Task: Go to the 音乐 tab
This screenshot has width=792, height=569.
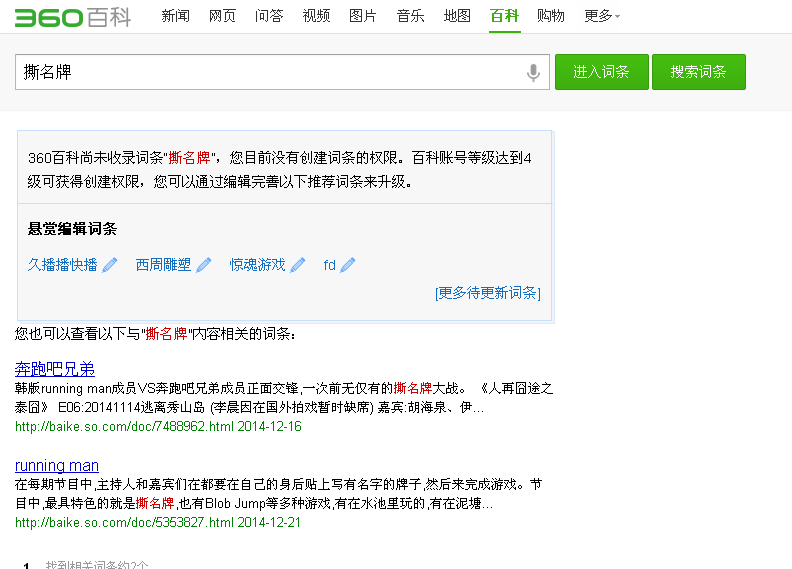Action: click(410, 16)
